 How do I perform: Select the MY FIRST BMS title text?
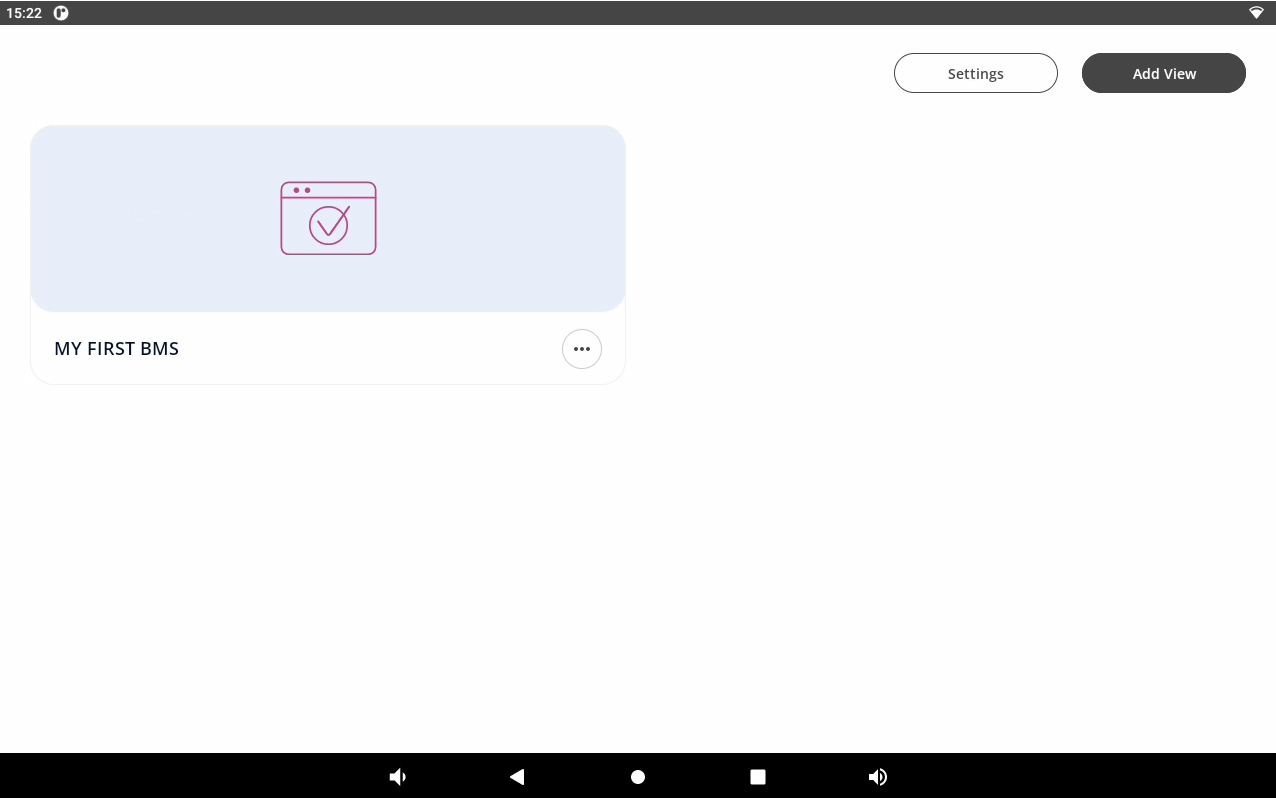117,349
